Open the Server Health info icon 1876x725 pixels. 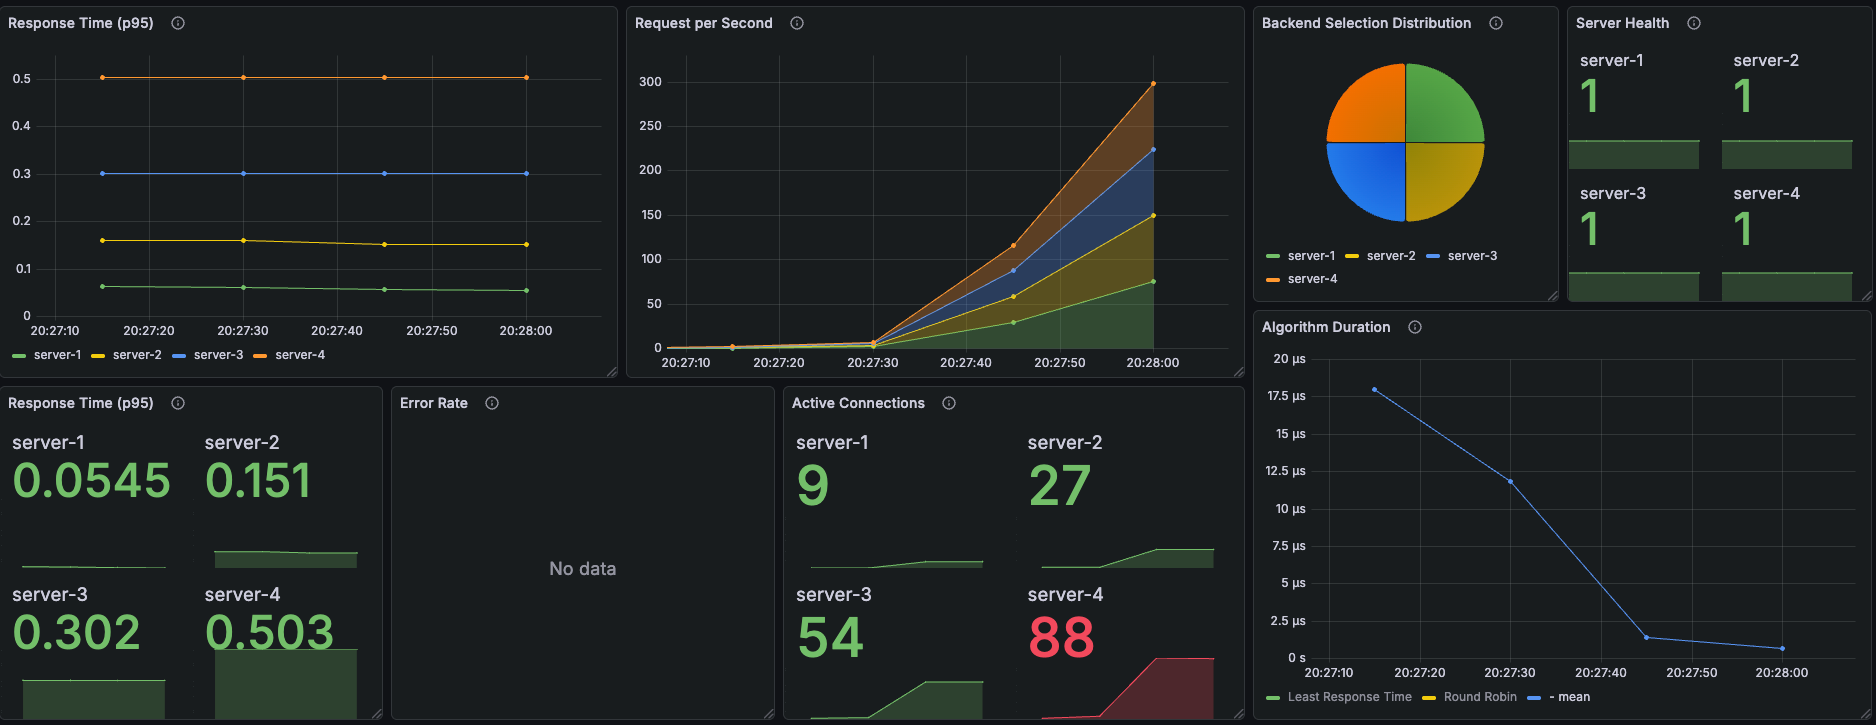point(1694,23)
